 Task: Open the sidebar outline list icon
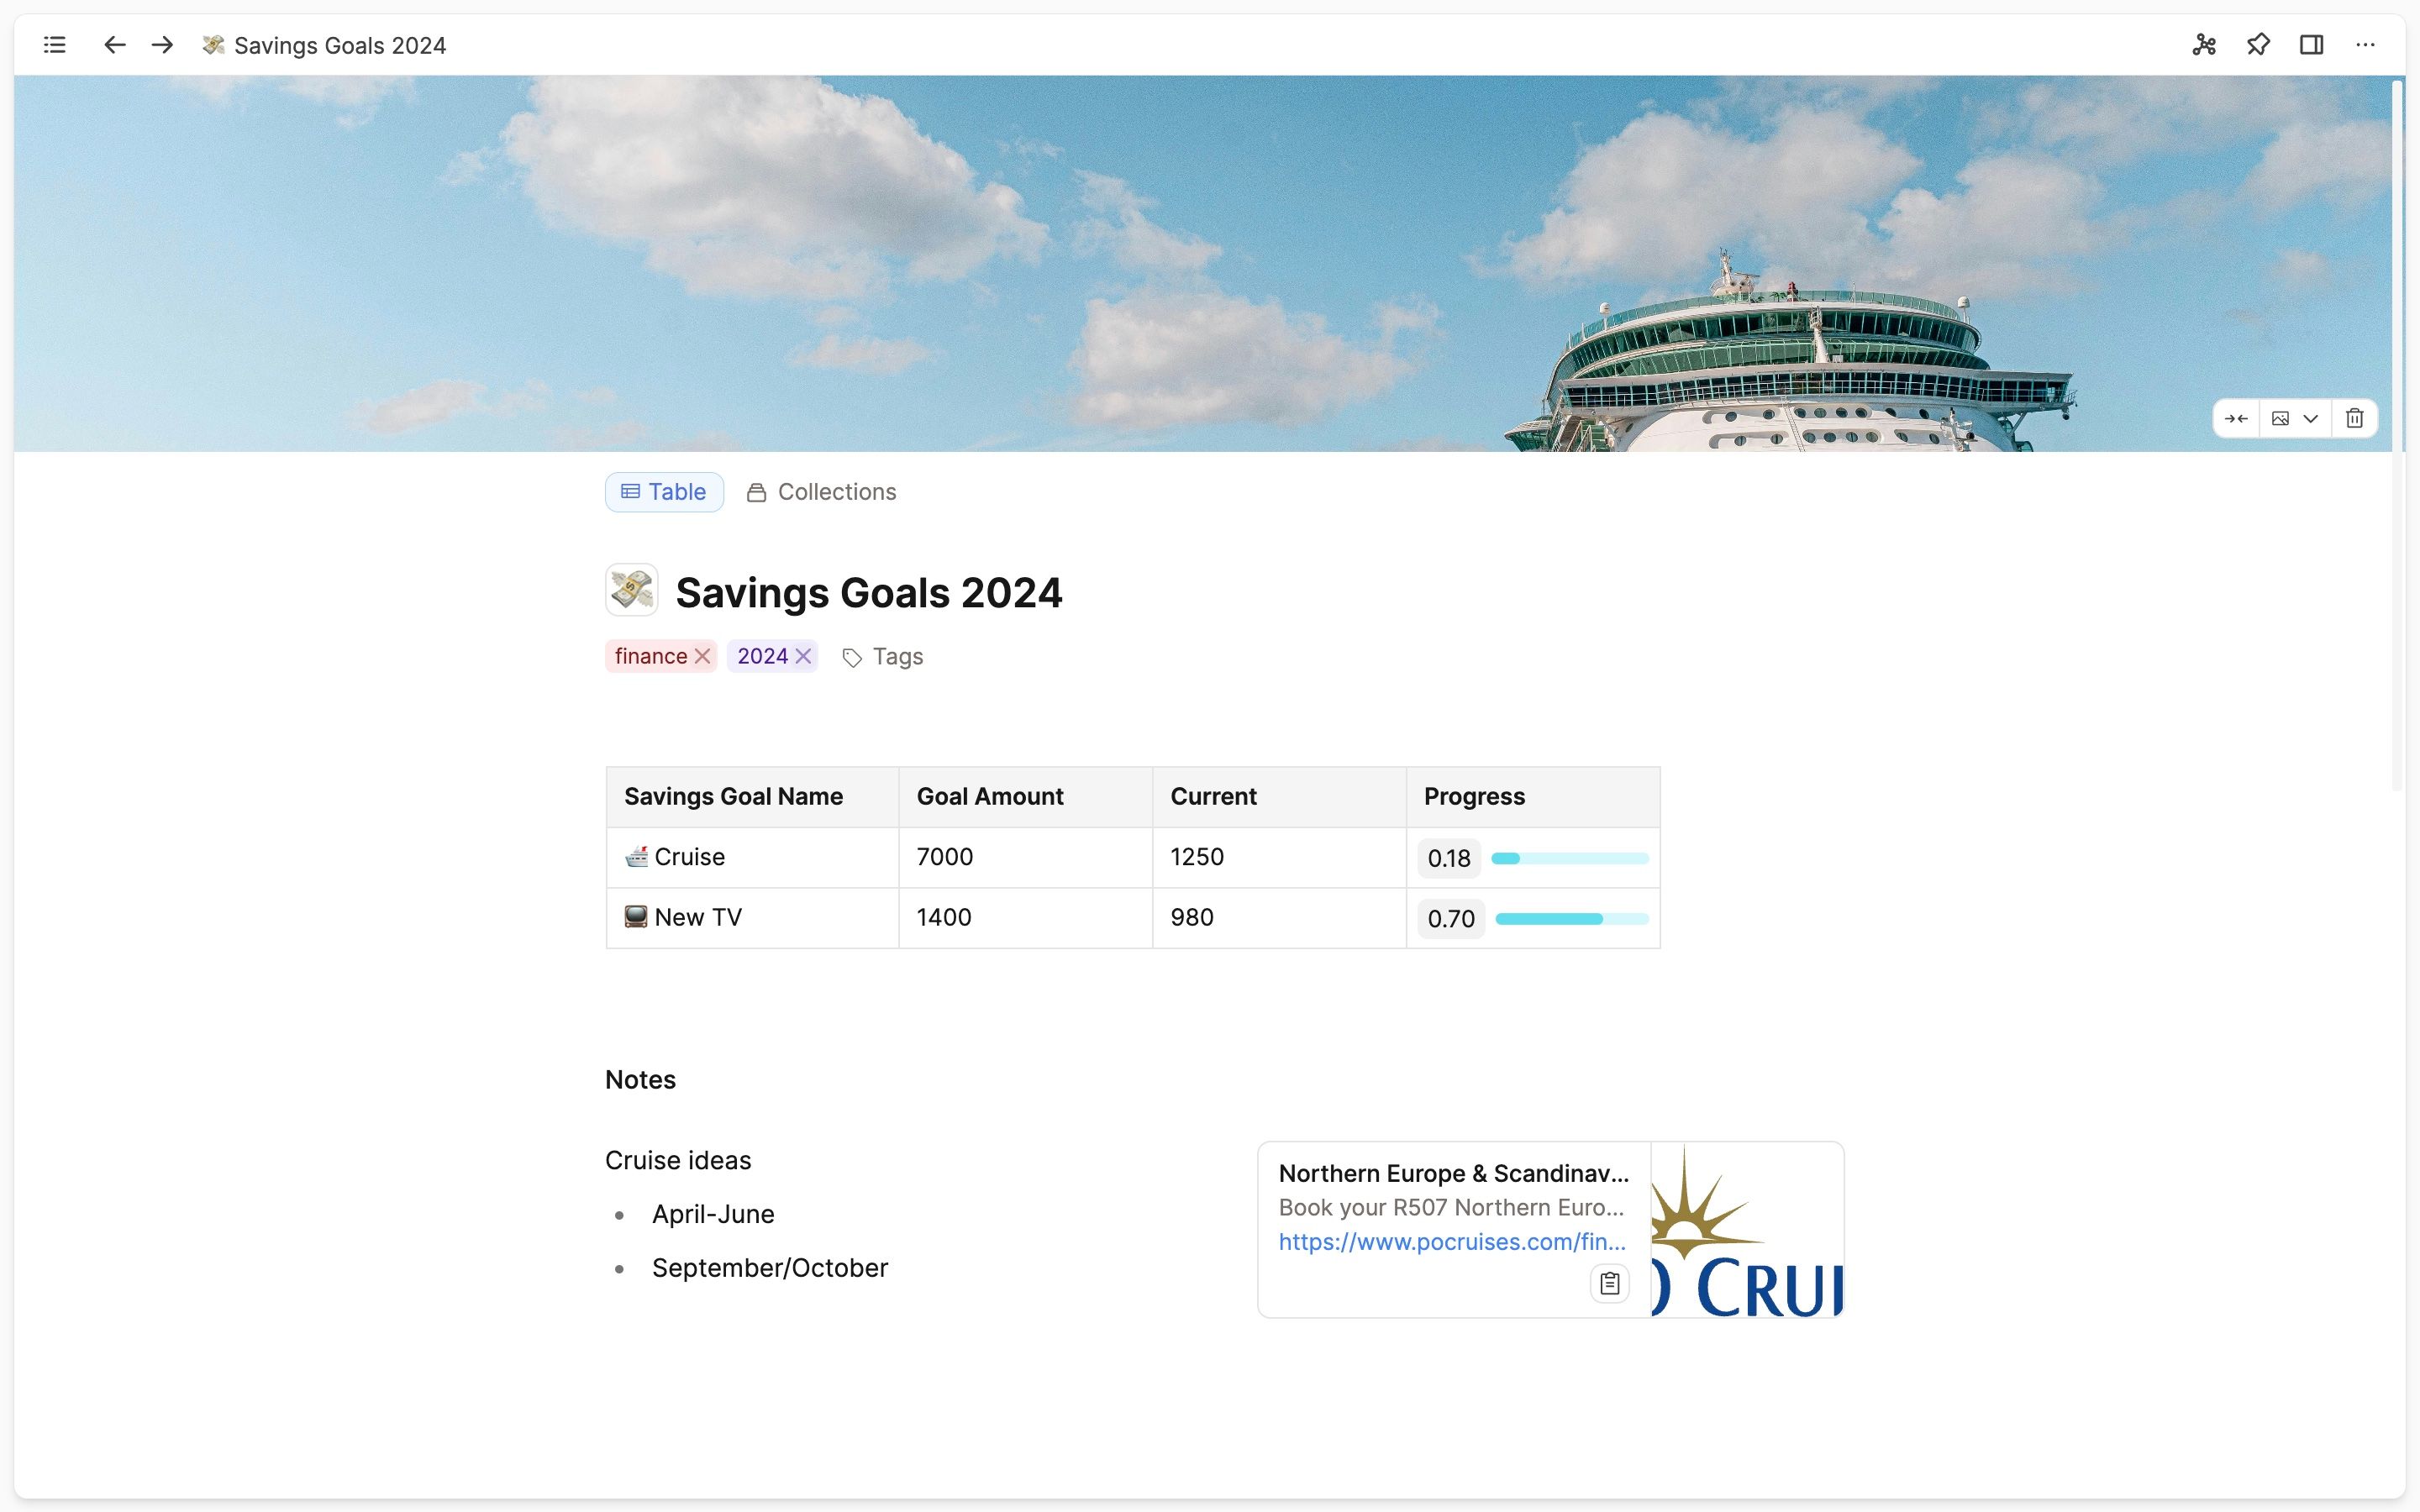coord(55,45)
